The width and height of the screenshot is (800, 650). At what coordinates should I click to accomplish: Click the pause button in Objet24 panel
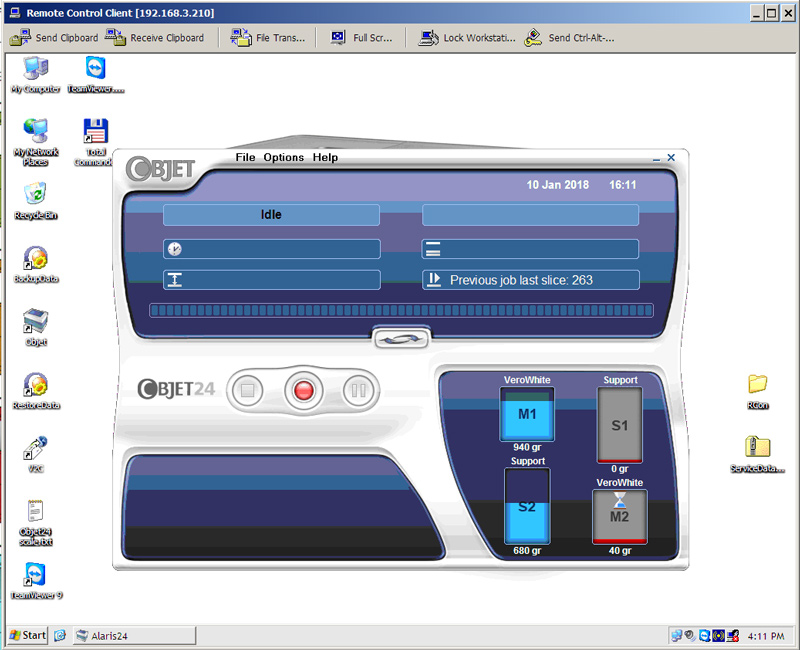click(358, 390)
